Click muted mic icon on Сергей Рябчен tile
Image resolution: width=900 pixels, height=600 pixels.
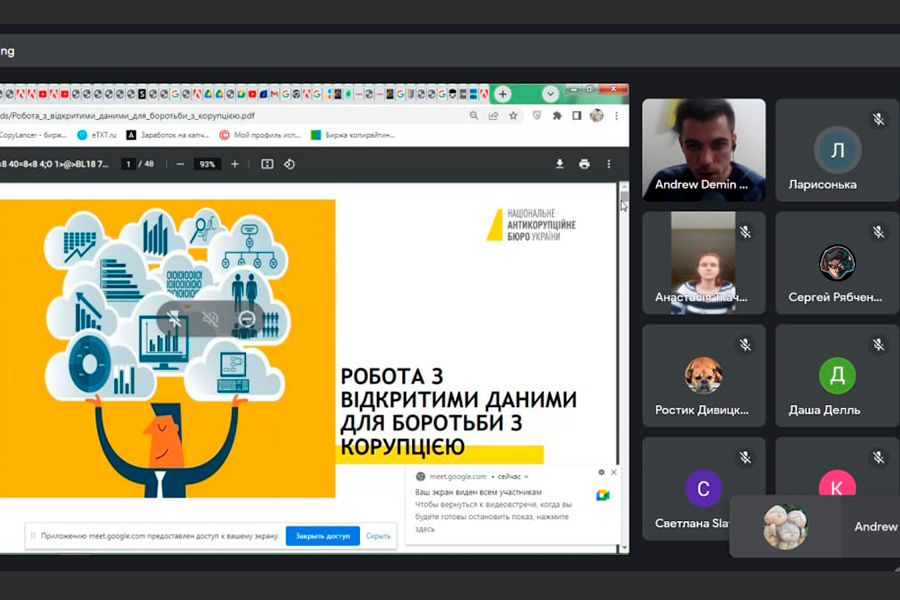[878, 232]
